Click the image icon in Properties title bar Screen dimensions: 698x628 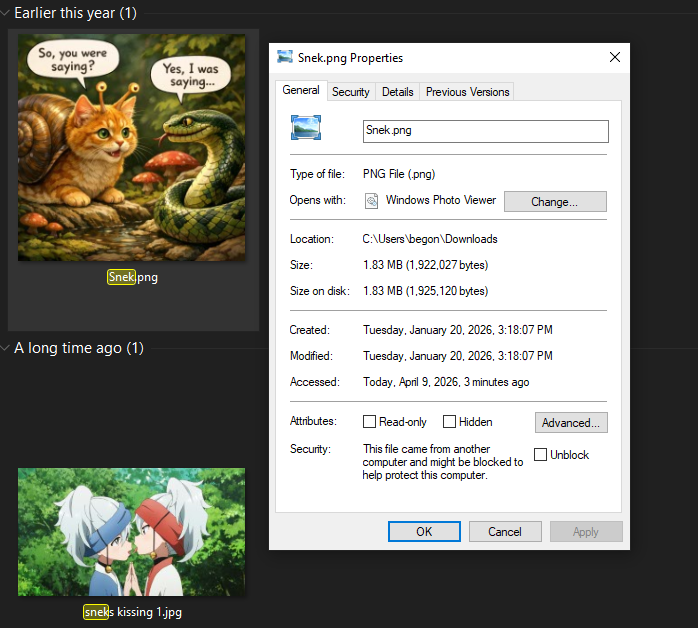[x=285, y=57]
